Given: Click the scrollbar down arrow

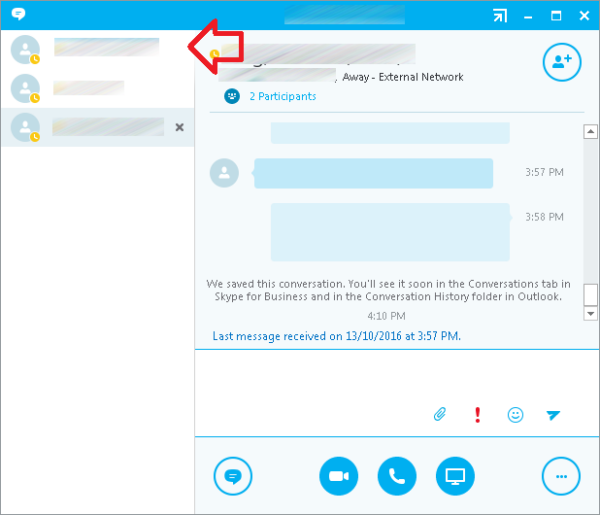Looking at the screenshot, I should [590, 314].
